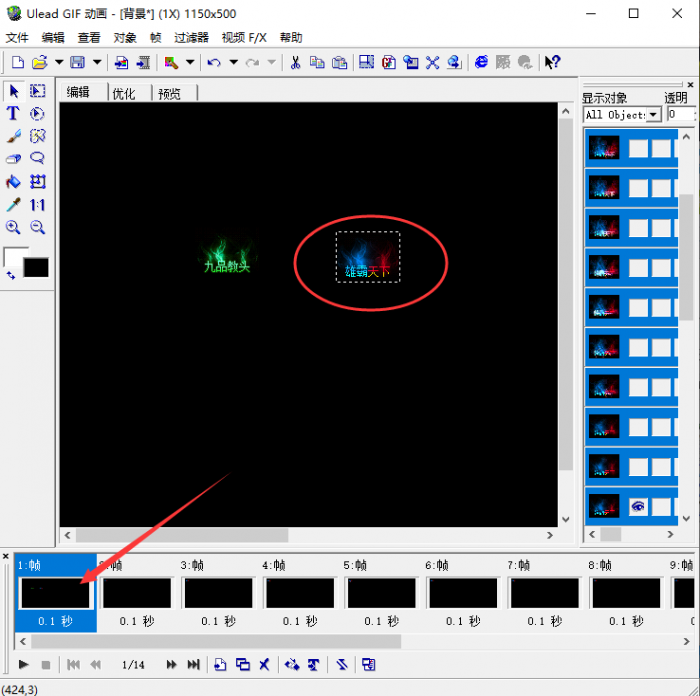
Task: Select the 3:帧 frame thumbnail
Action: pos(217,593)
